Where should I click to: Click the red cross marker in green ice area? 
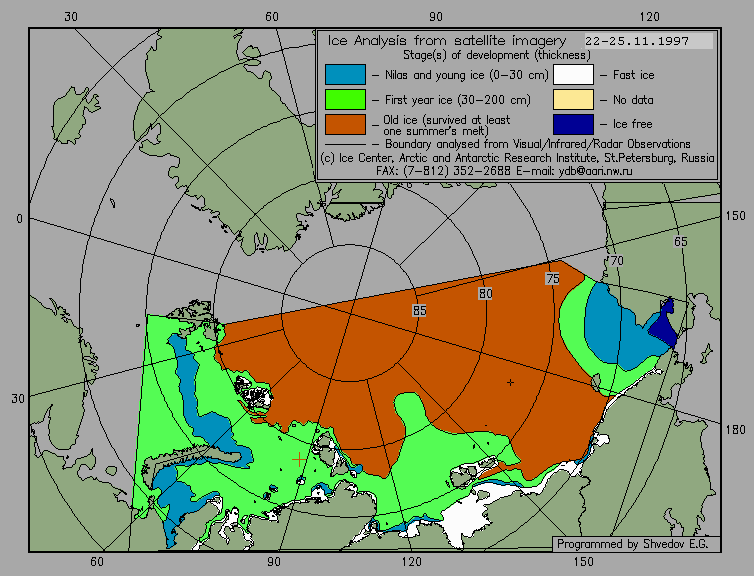click(299, 460)
